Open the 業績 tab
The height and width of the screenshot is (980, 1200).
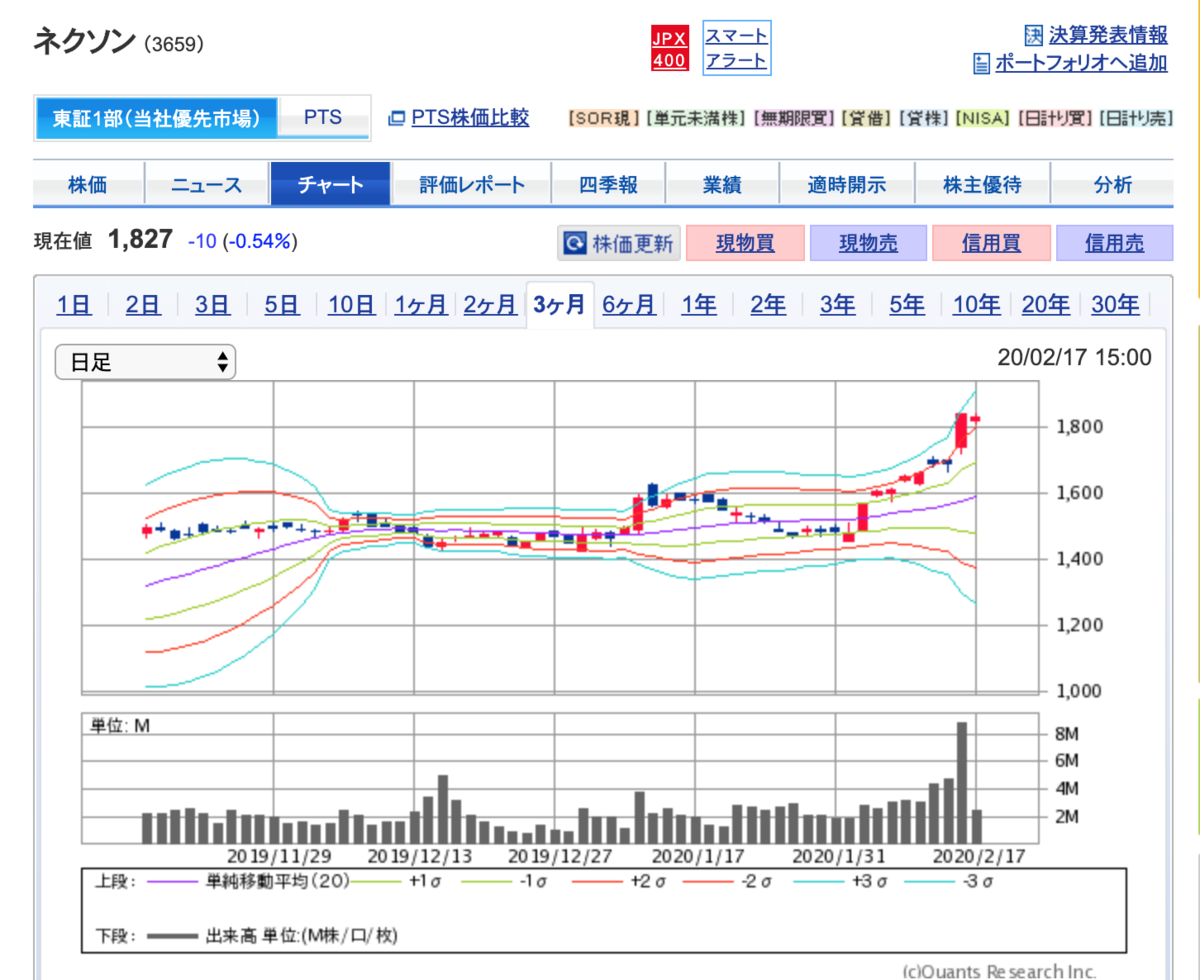click(720, 185)
